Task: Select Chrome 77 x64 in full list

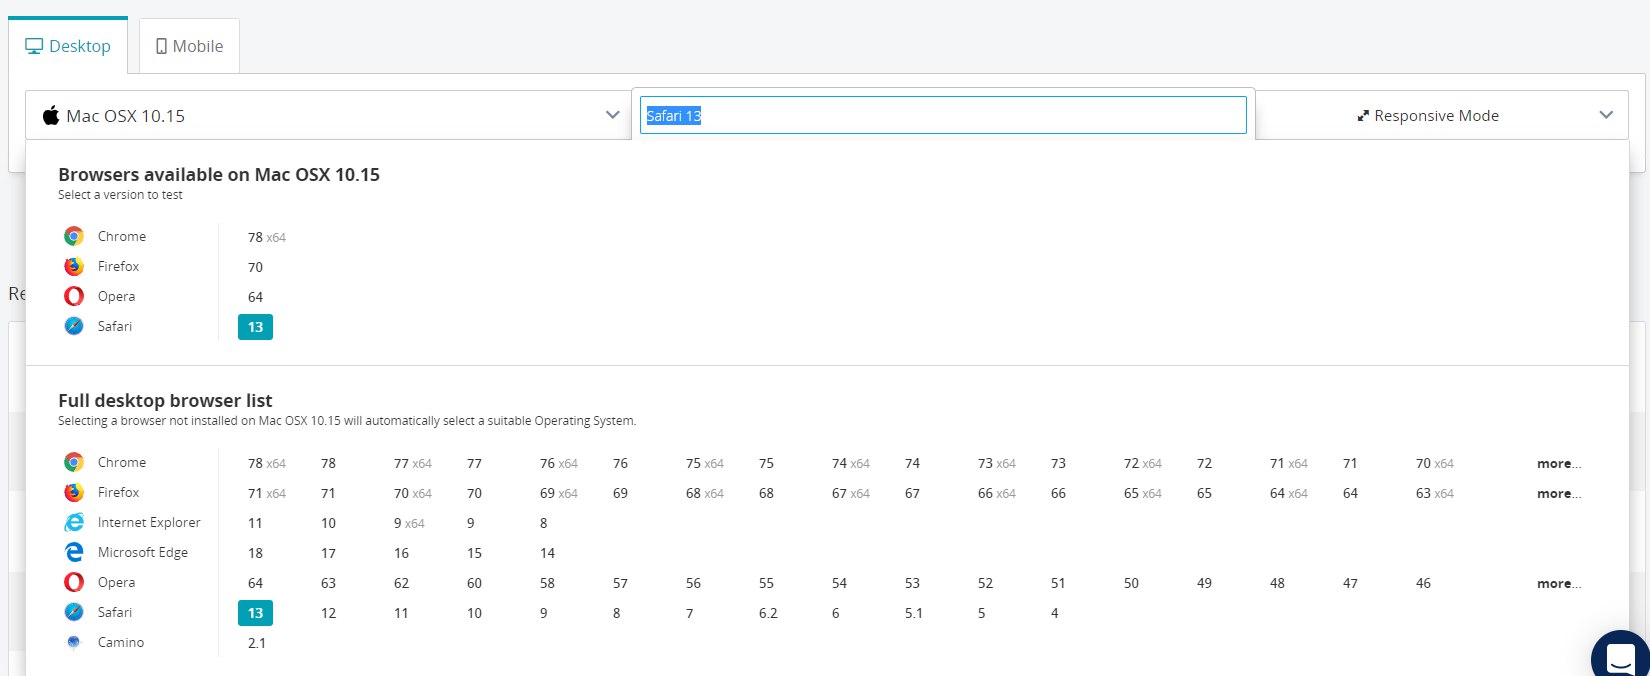Action: click(413, 463)
